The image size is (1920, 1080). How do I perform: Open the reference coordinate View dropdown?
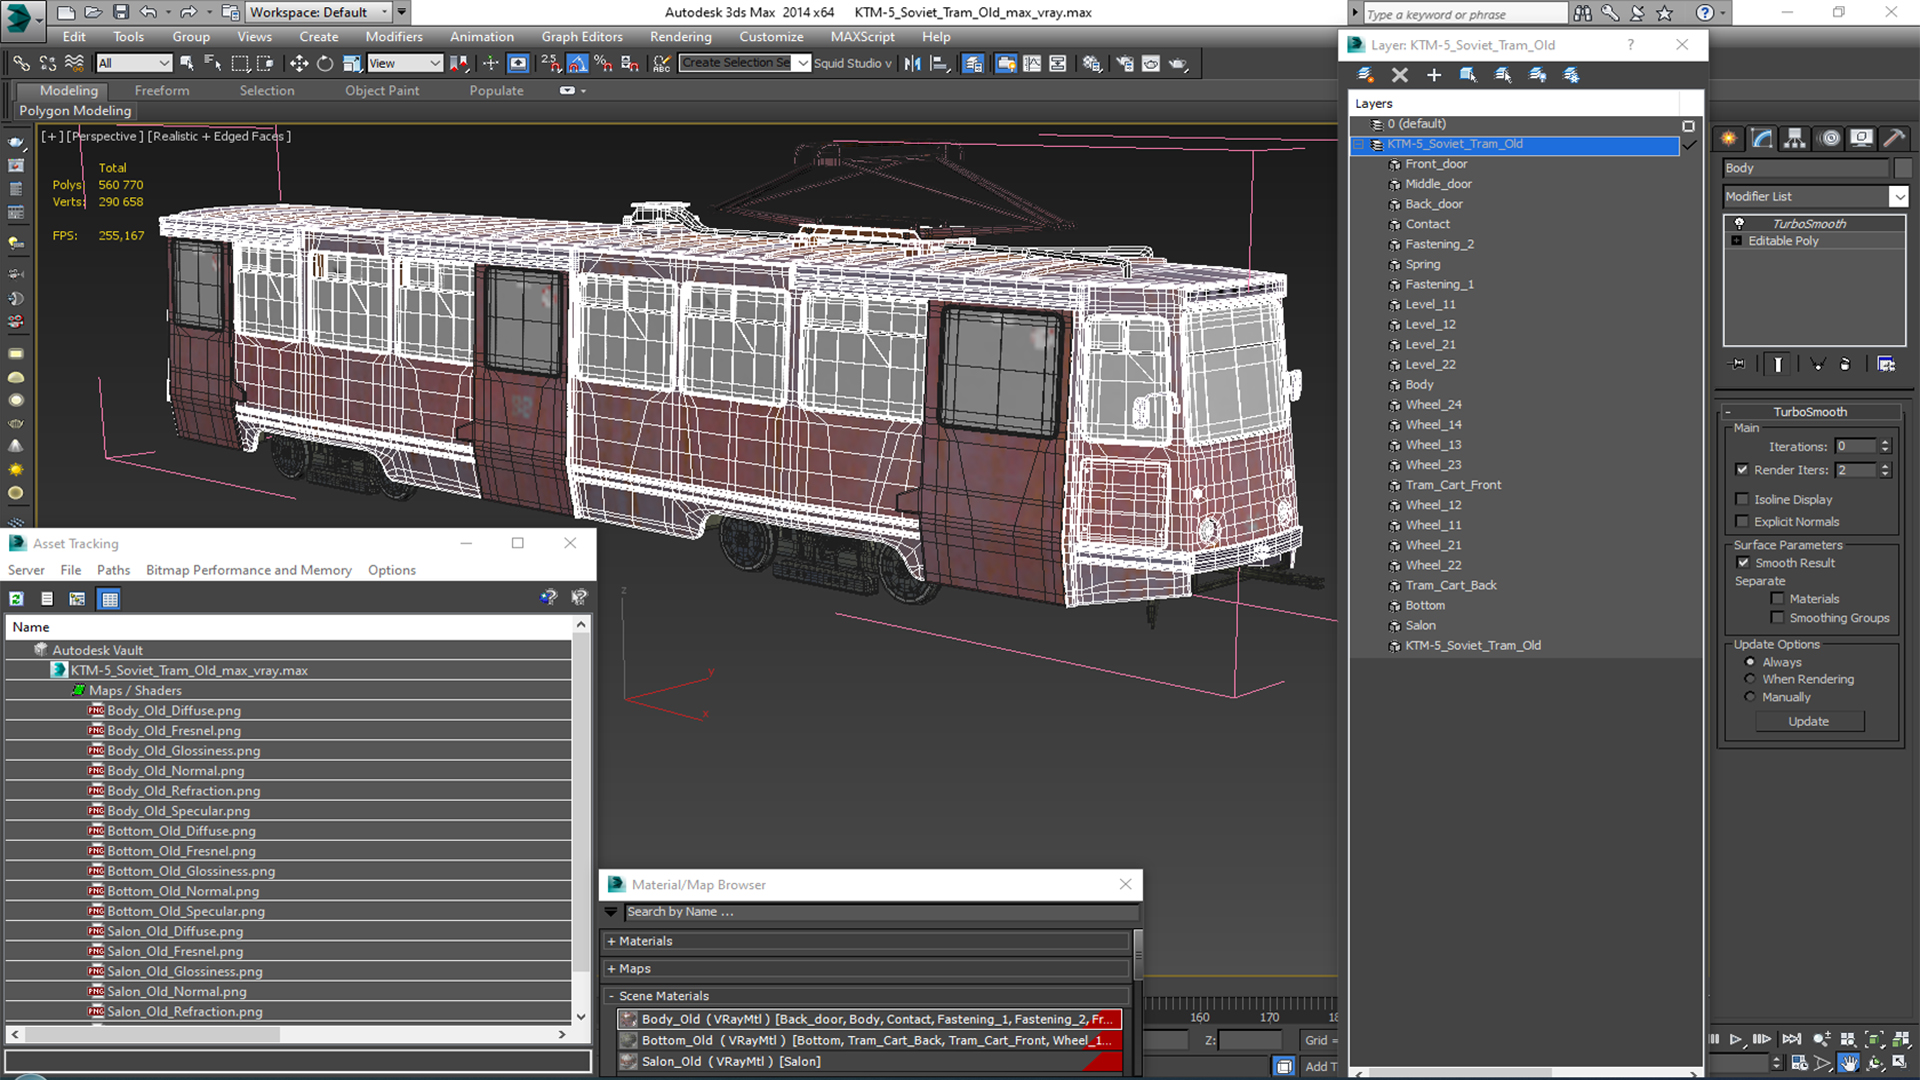[404, 63]
